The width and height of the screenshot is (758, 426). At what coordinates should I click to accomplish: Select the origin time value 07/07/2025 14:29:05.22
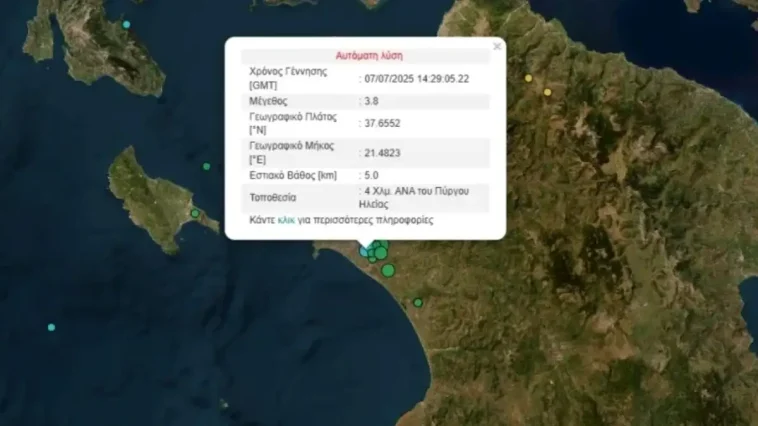click(x=416, y=78)
